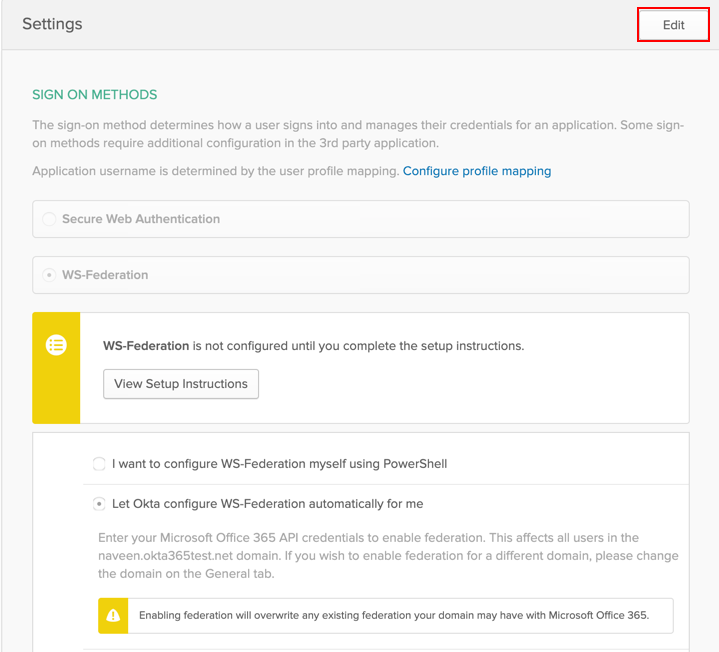The image size is (719, 652).
Task: Click the 'I want to configure WS-Federation myself' label
Action: [279, 464]
